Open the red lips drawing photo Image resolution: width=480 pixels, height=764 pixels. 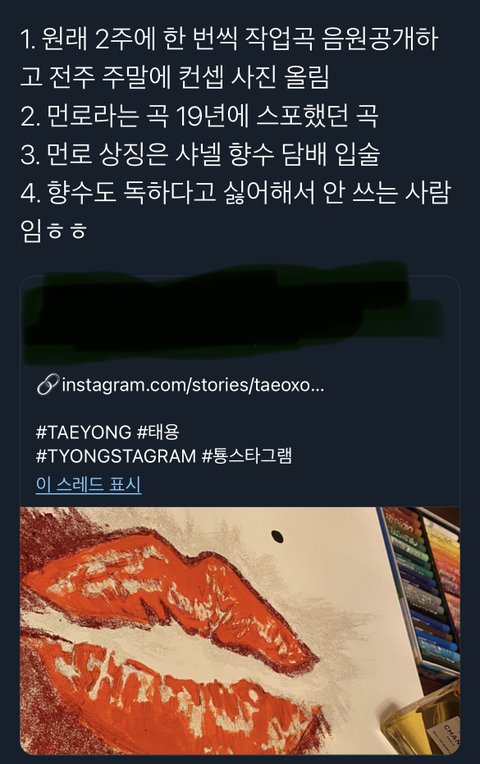240,630
